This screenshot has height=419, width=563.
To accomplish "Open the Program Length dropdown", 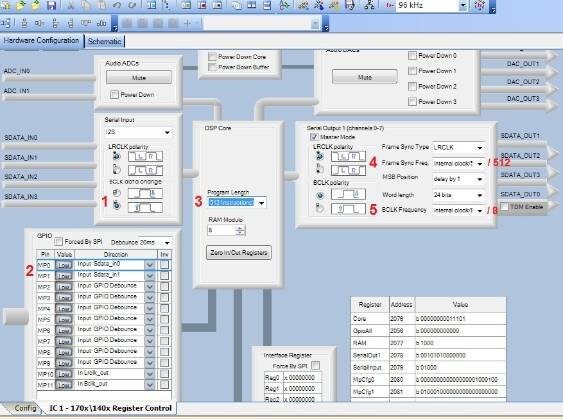I will coord(262,203).
